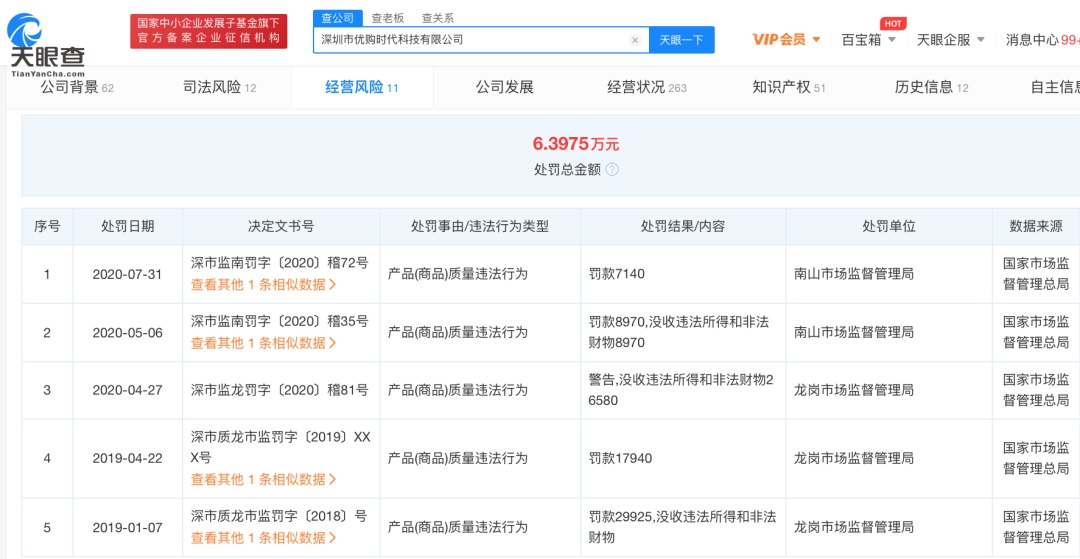Click the 处罚结果/内容 column header
The width and height of the screenshot is (1080, 559).
(x=683, y=226)
